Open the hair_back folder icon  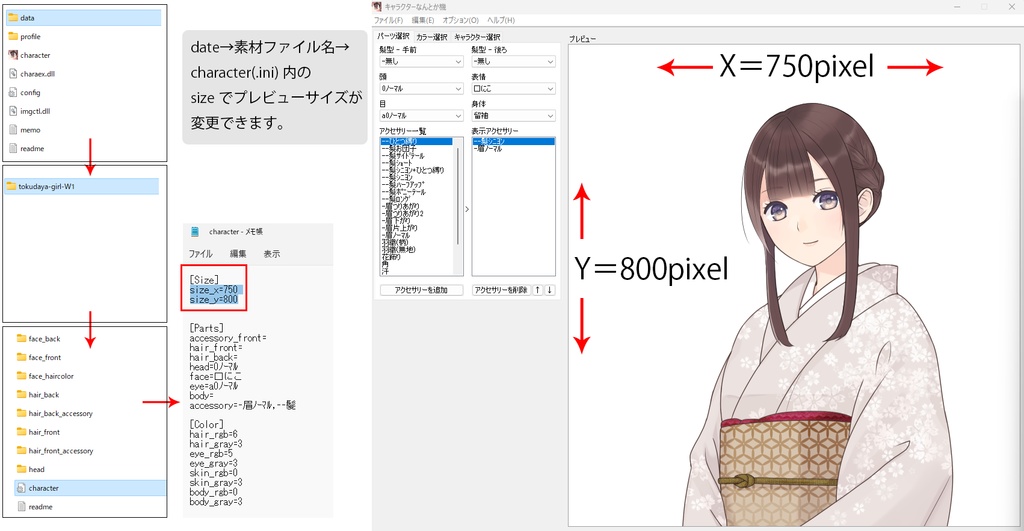(21, 394)
